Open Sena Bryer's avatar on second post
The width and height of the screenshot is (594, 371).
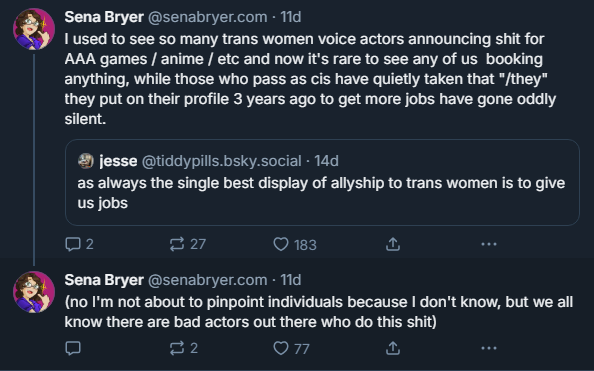(x=34, y=292)
